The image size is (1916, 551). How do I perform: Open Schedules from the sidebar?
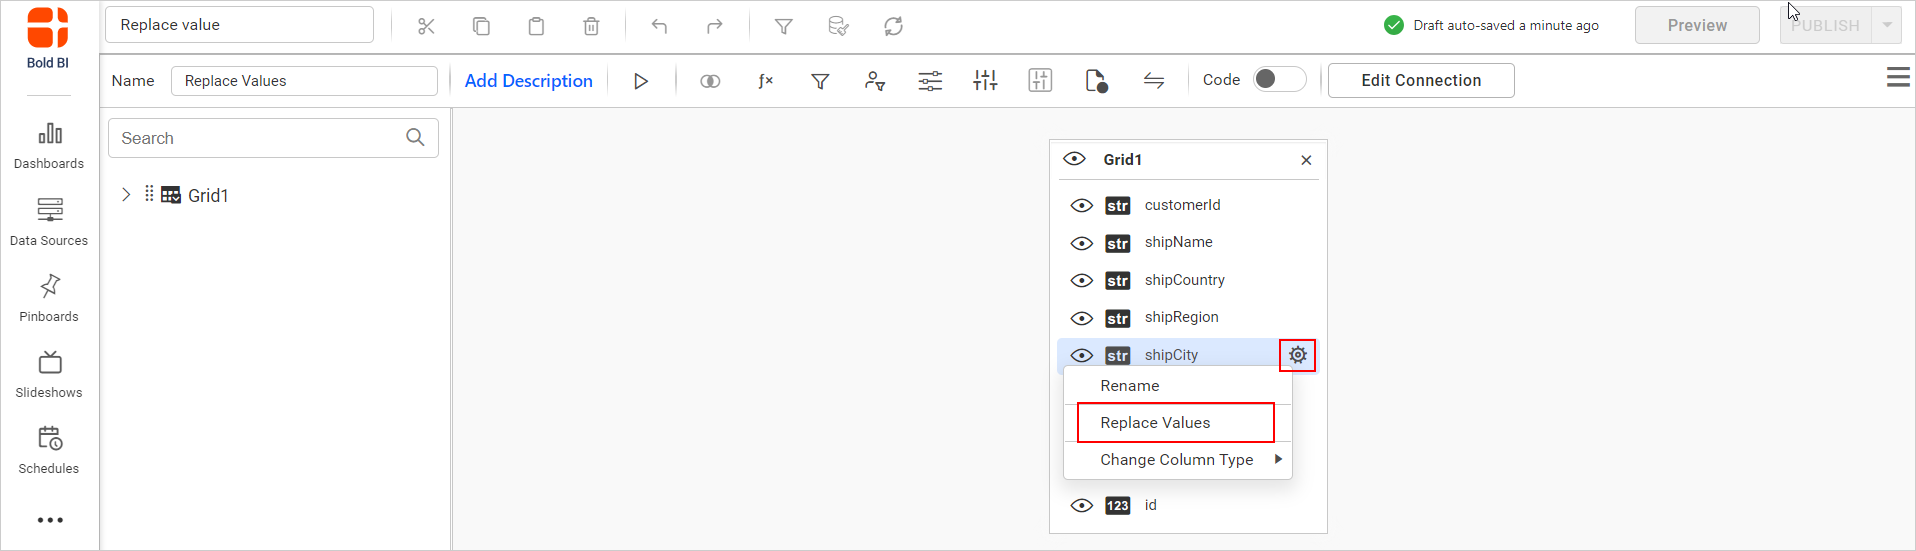pyautogui.click(x=49, y=450)
